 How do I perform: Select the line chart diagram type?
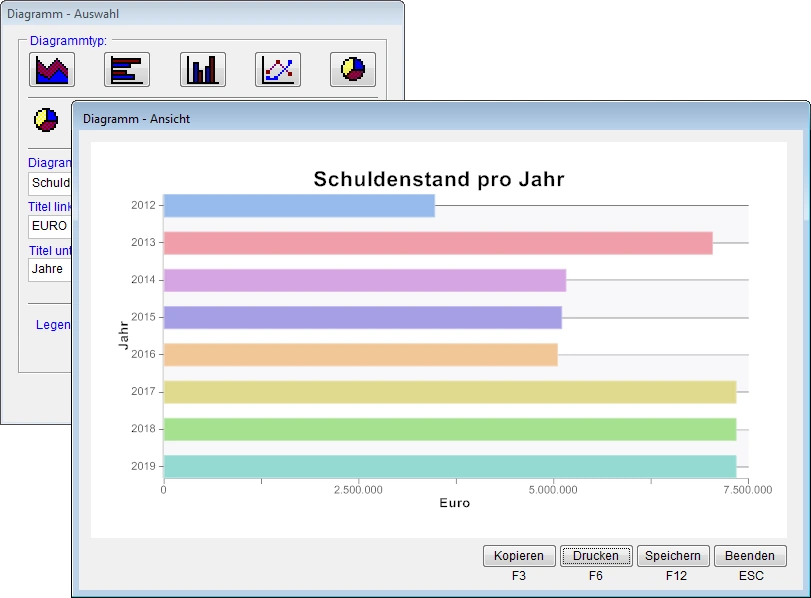[x=278, y=70]
